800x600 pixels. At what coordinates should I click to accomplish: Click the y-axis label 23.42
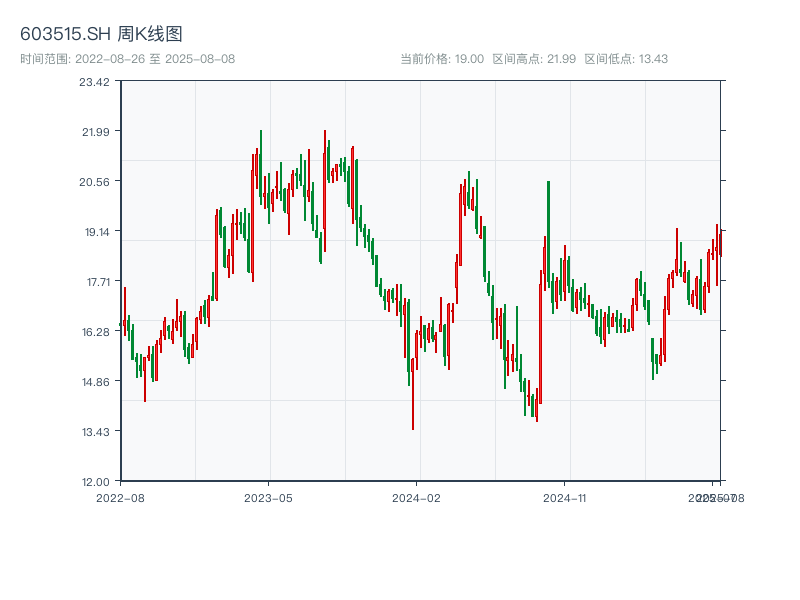pos(94,82)
